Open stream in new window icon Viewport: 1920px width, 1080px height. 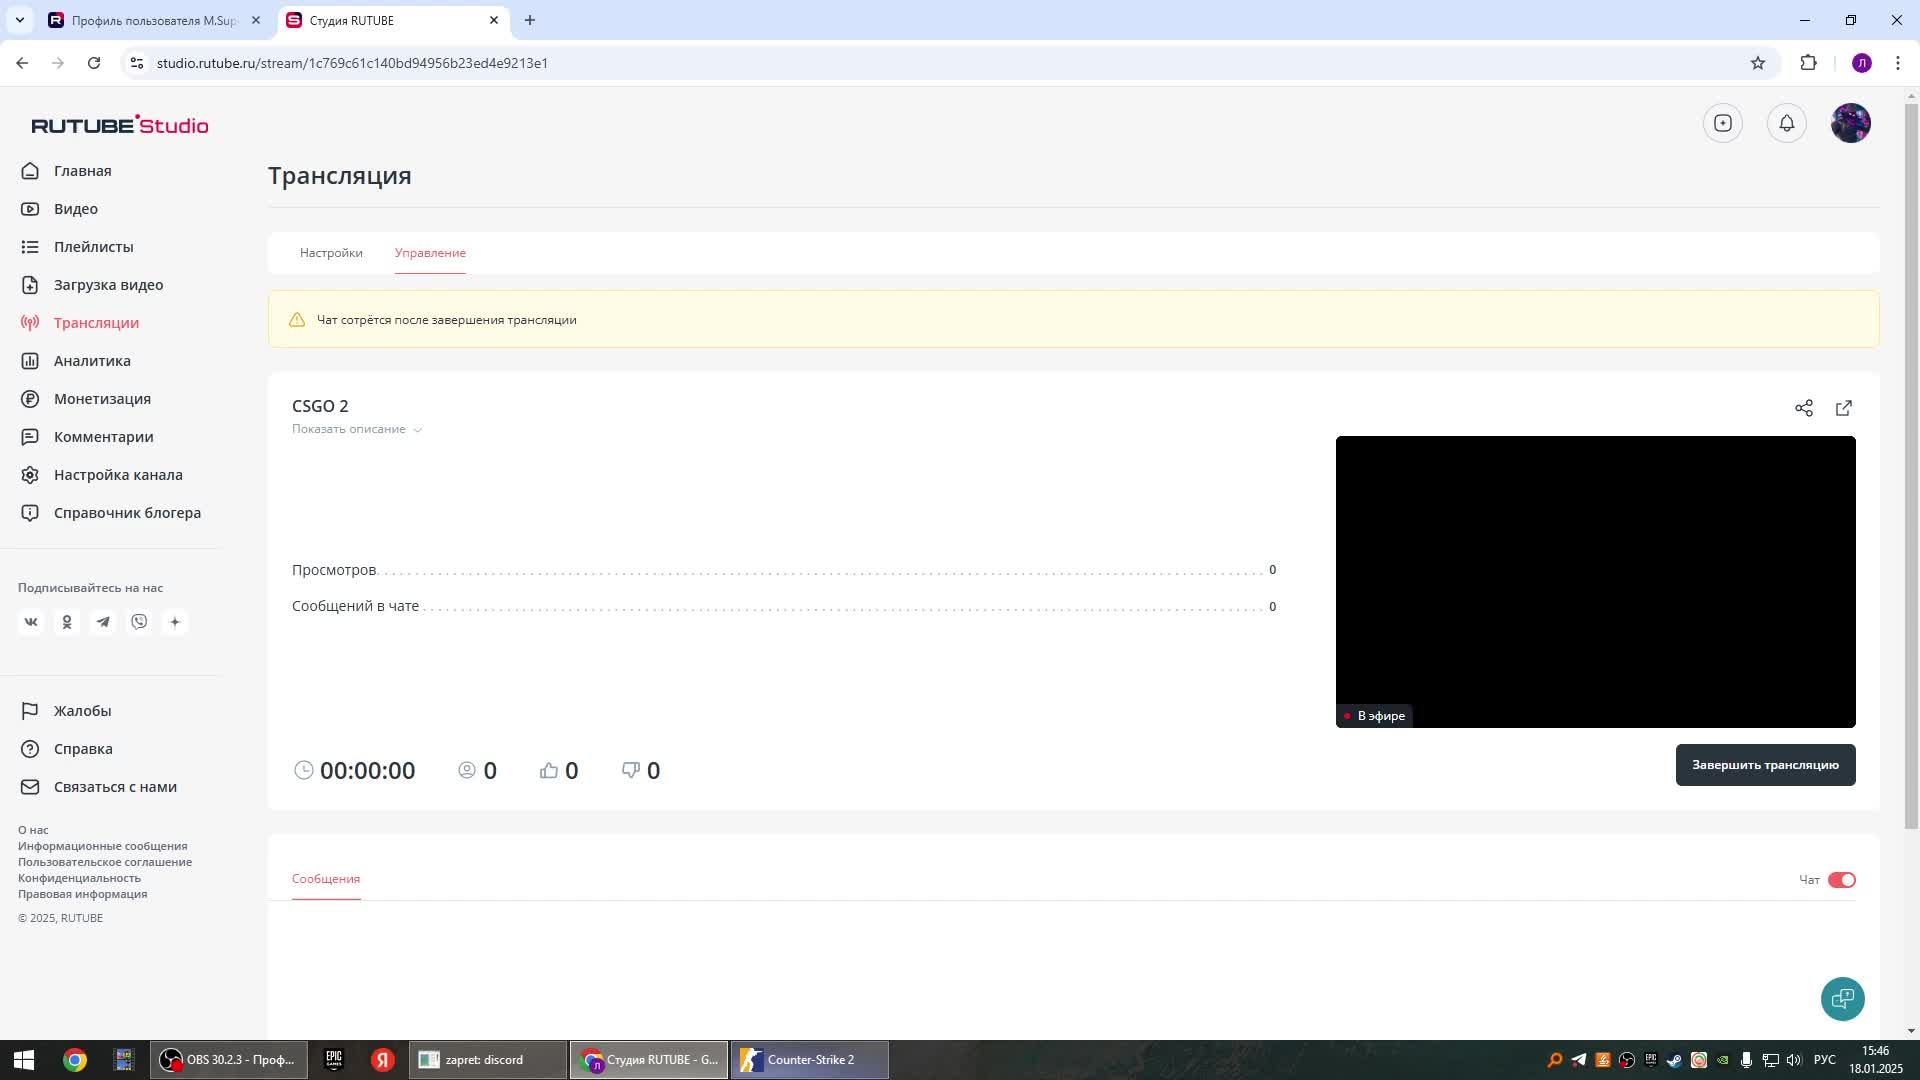click(1844, 408)
